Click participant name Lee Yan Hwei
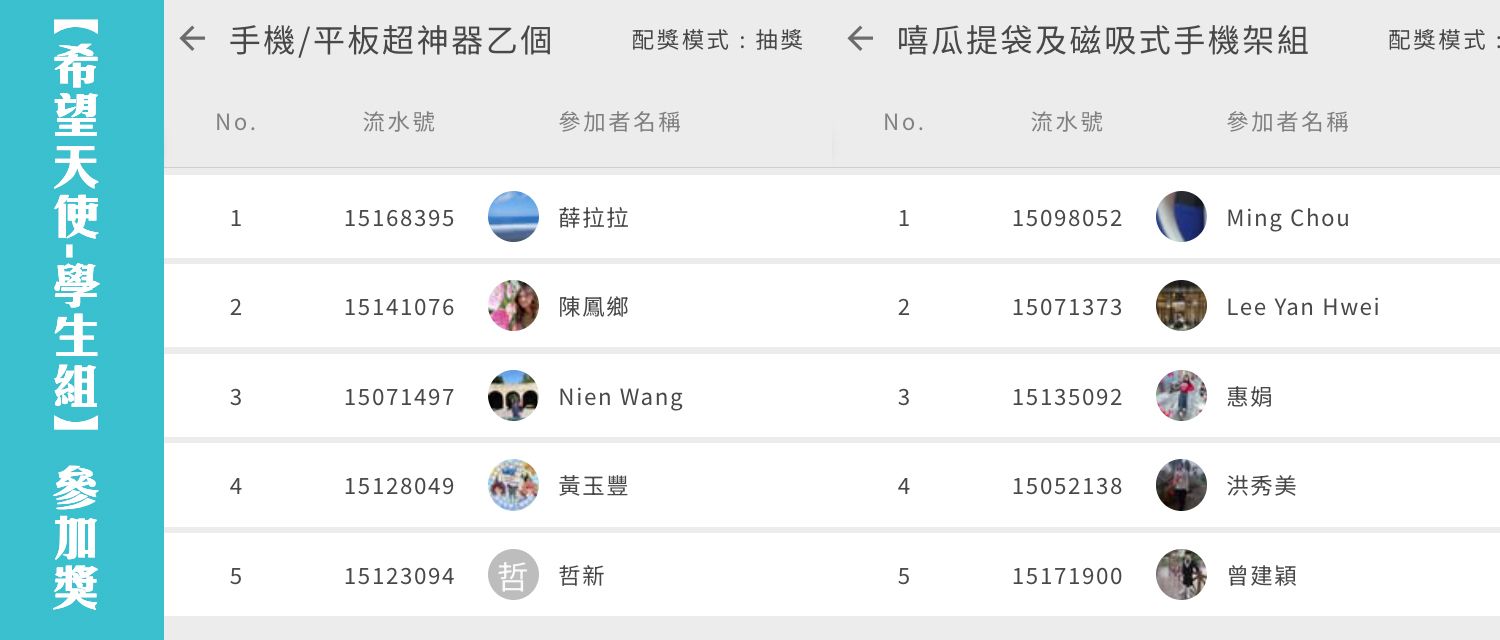 pos(1303,307)
